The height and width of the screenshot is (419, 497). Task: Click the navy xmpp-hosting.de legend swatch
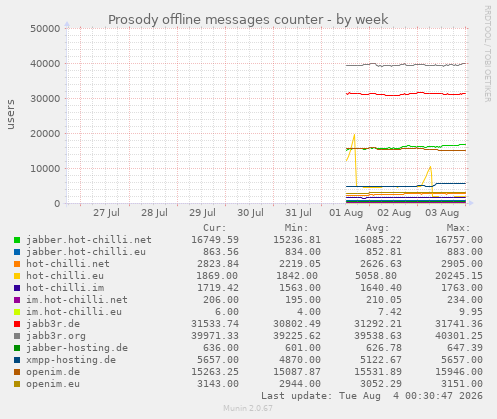[x=17, y=360]
